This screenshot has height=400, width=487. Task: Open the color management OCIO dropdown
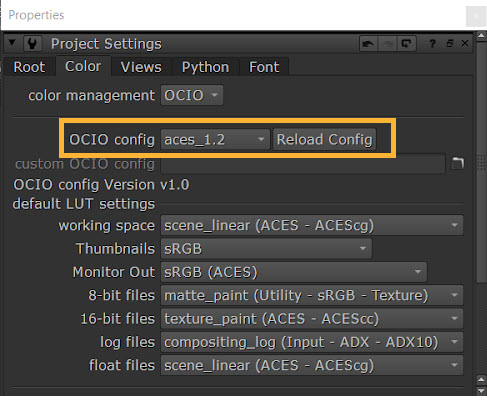click(x=192, y=95)
